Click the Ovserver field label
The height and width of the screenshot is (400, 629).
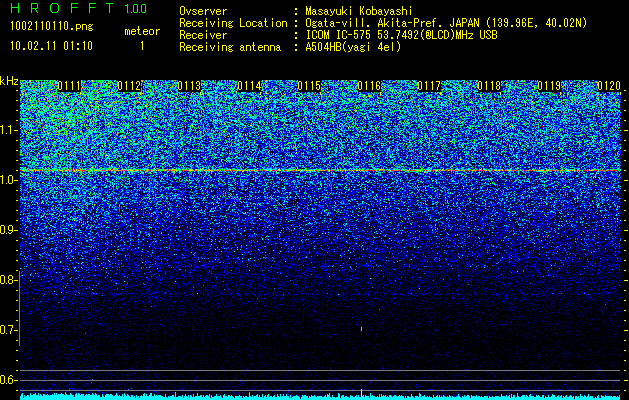(203, 11)
